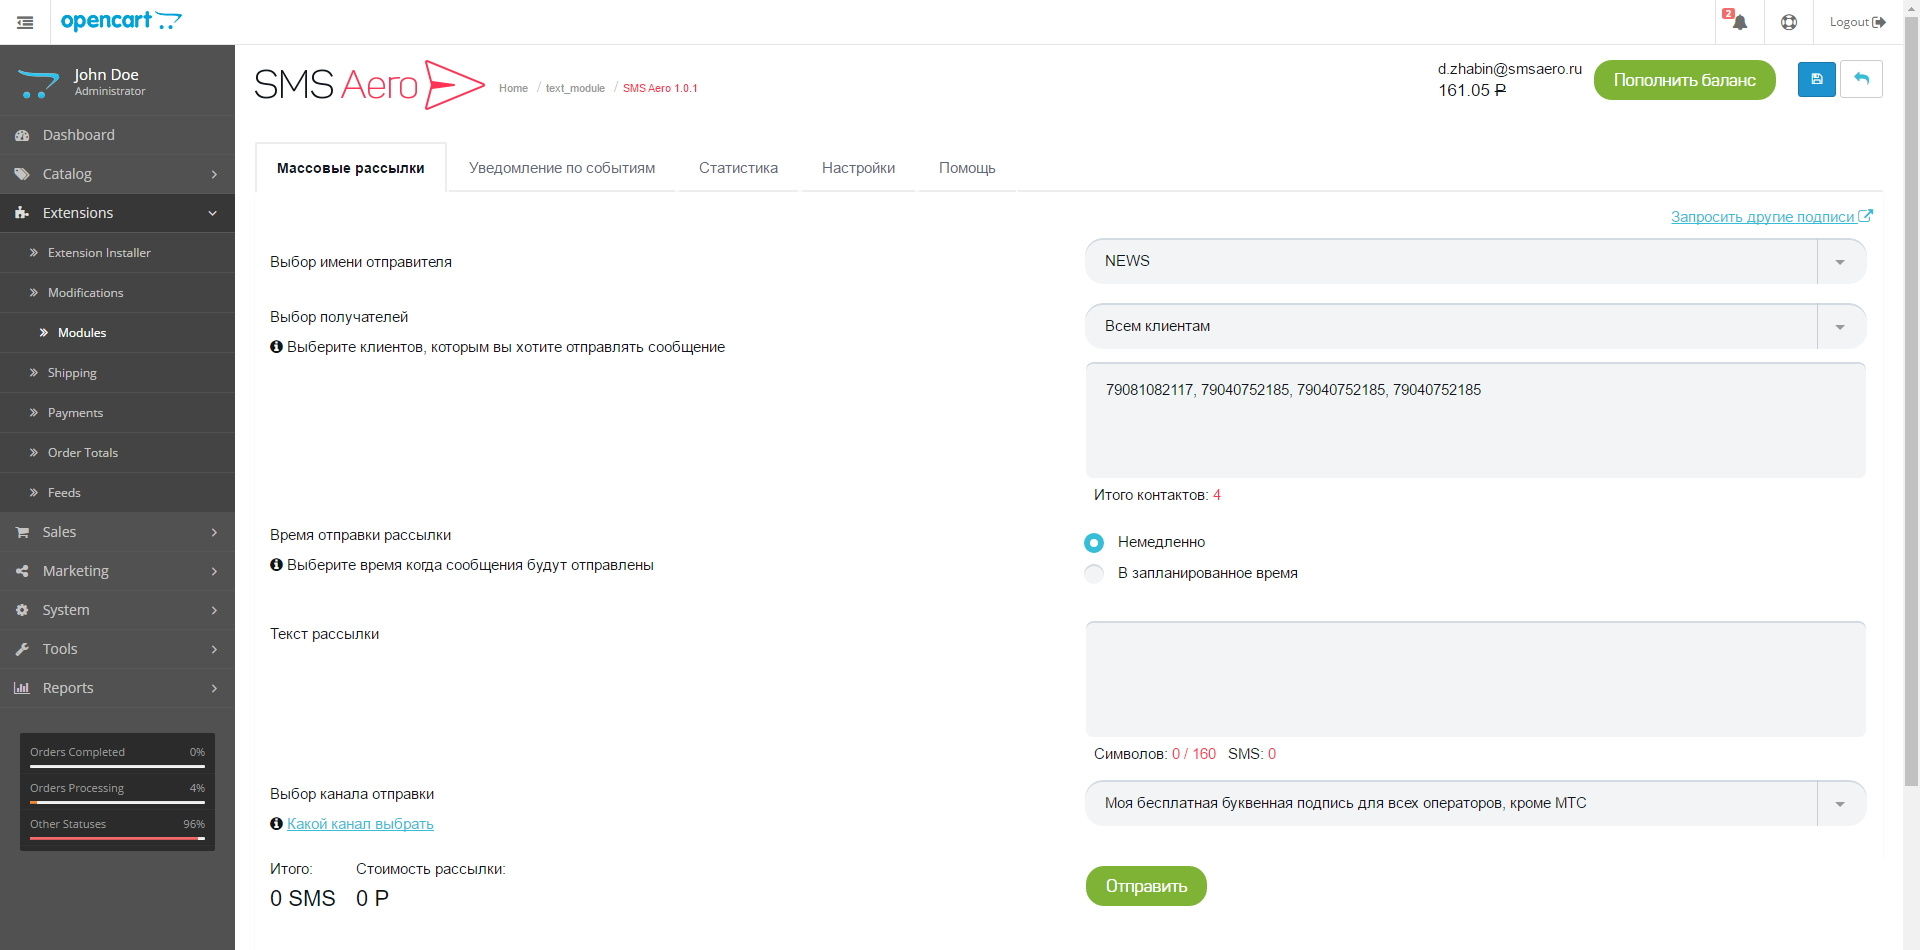Viewport: 1920px width, 950px height.
Task: Click the SMS Aero 1.0.1 breadcrumb
Action: pyautogui.click(x=660, y=88)
